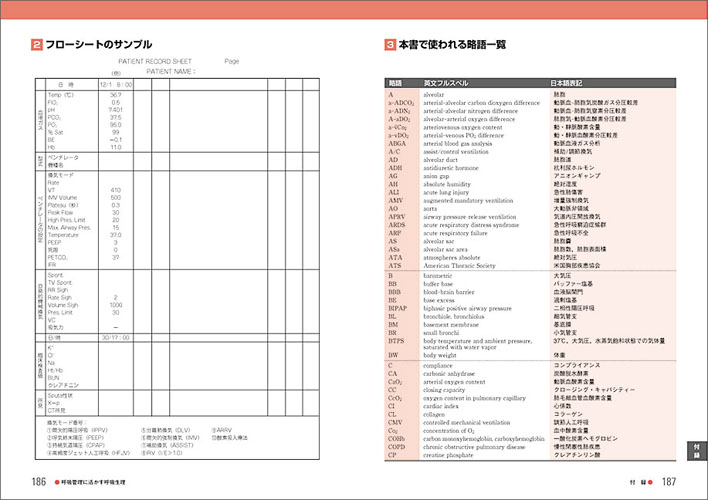Click the 本書で使われる略語一覧 heading
This screenshot has height=500, width=708.
[459, 44]
